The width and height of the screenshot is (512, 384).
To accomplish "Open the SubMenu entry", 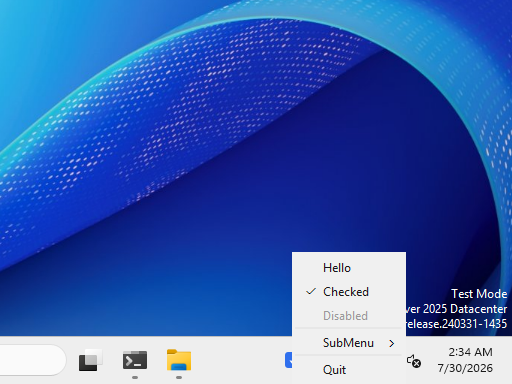I will 349,343.
